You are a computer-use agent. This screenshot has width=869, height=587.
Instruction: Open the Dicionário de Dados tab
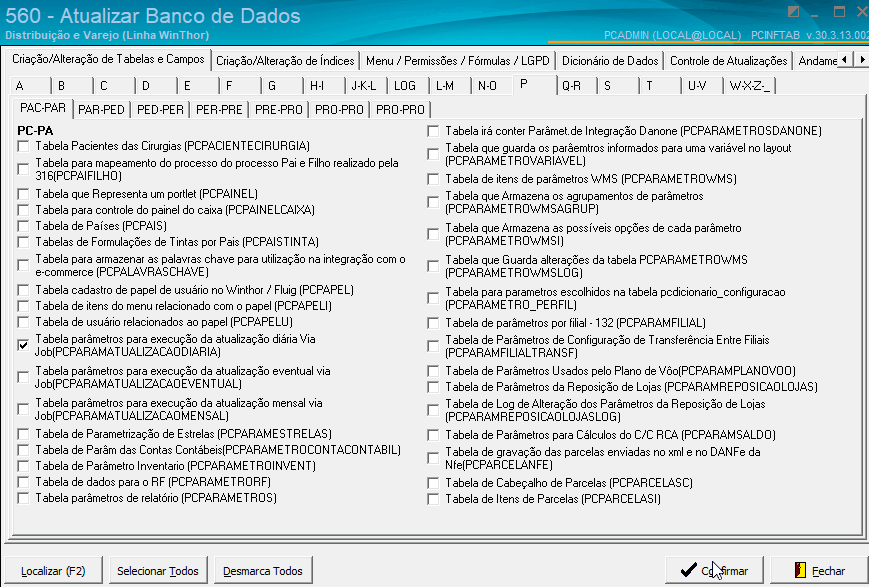click(610, 61)
